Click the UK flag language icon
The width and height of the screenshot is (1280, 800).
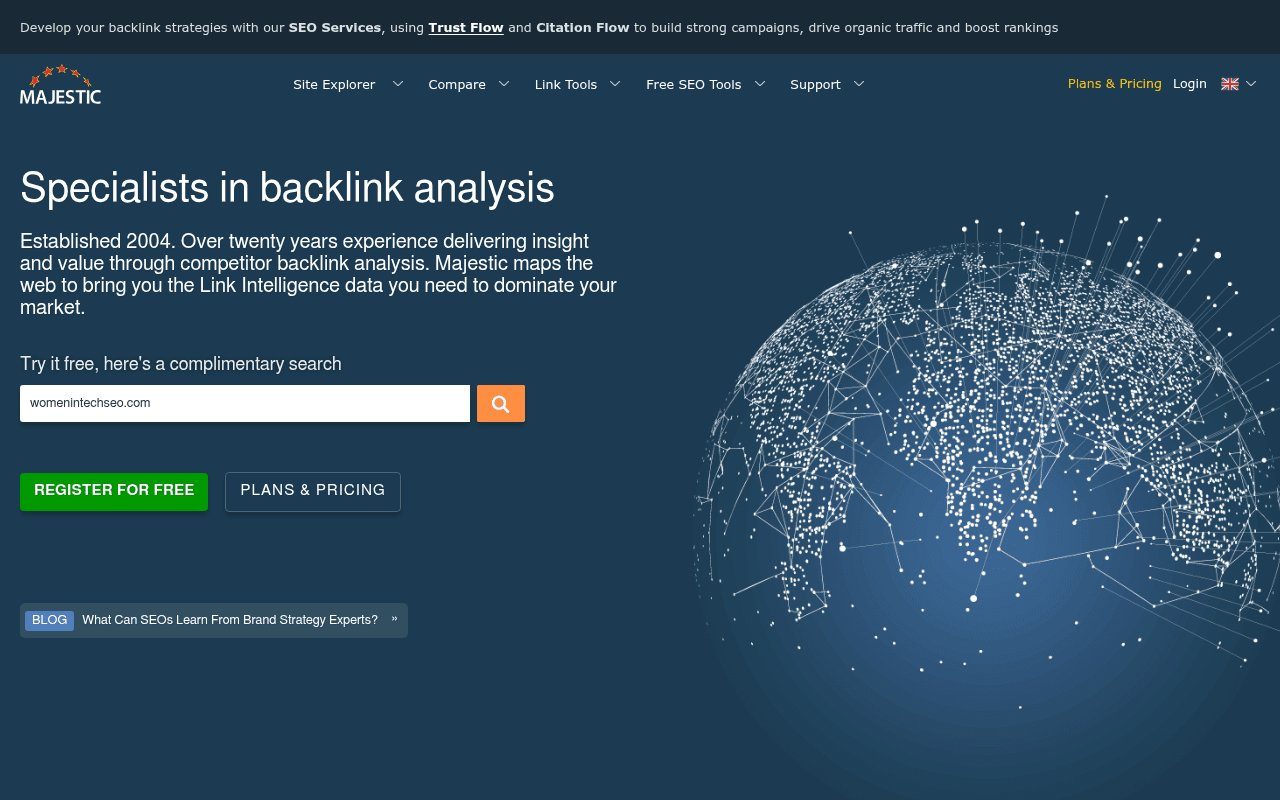click(1230, 84)
